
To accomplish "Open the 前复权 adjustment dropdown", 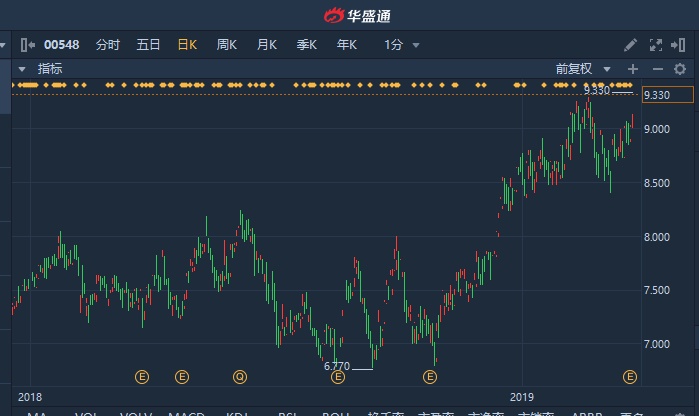I will tap(581, 69).
